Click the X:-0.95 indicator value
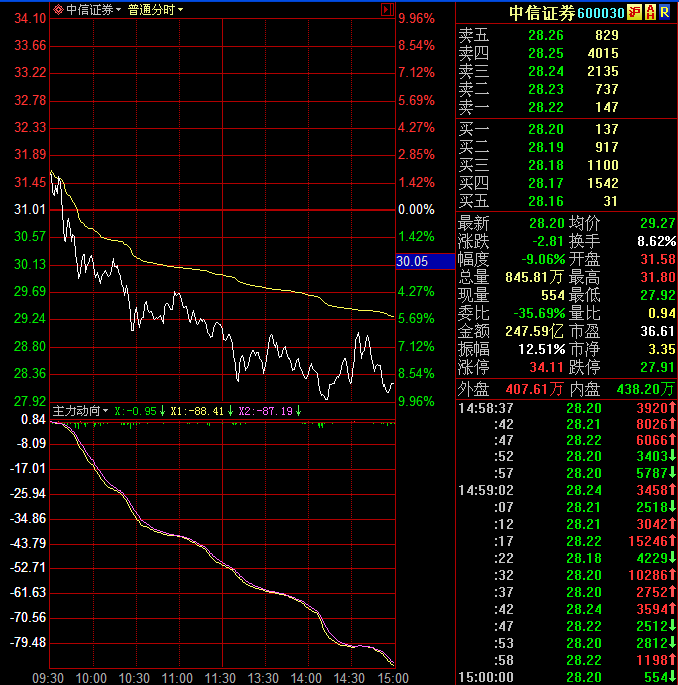 click(139, 411)
